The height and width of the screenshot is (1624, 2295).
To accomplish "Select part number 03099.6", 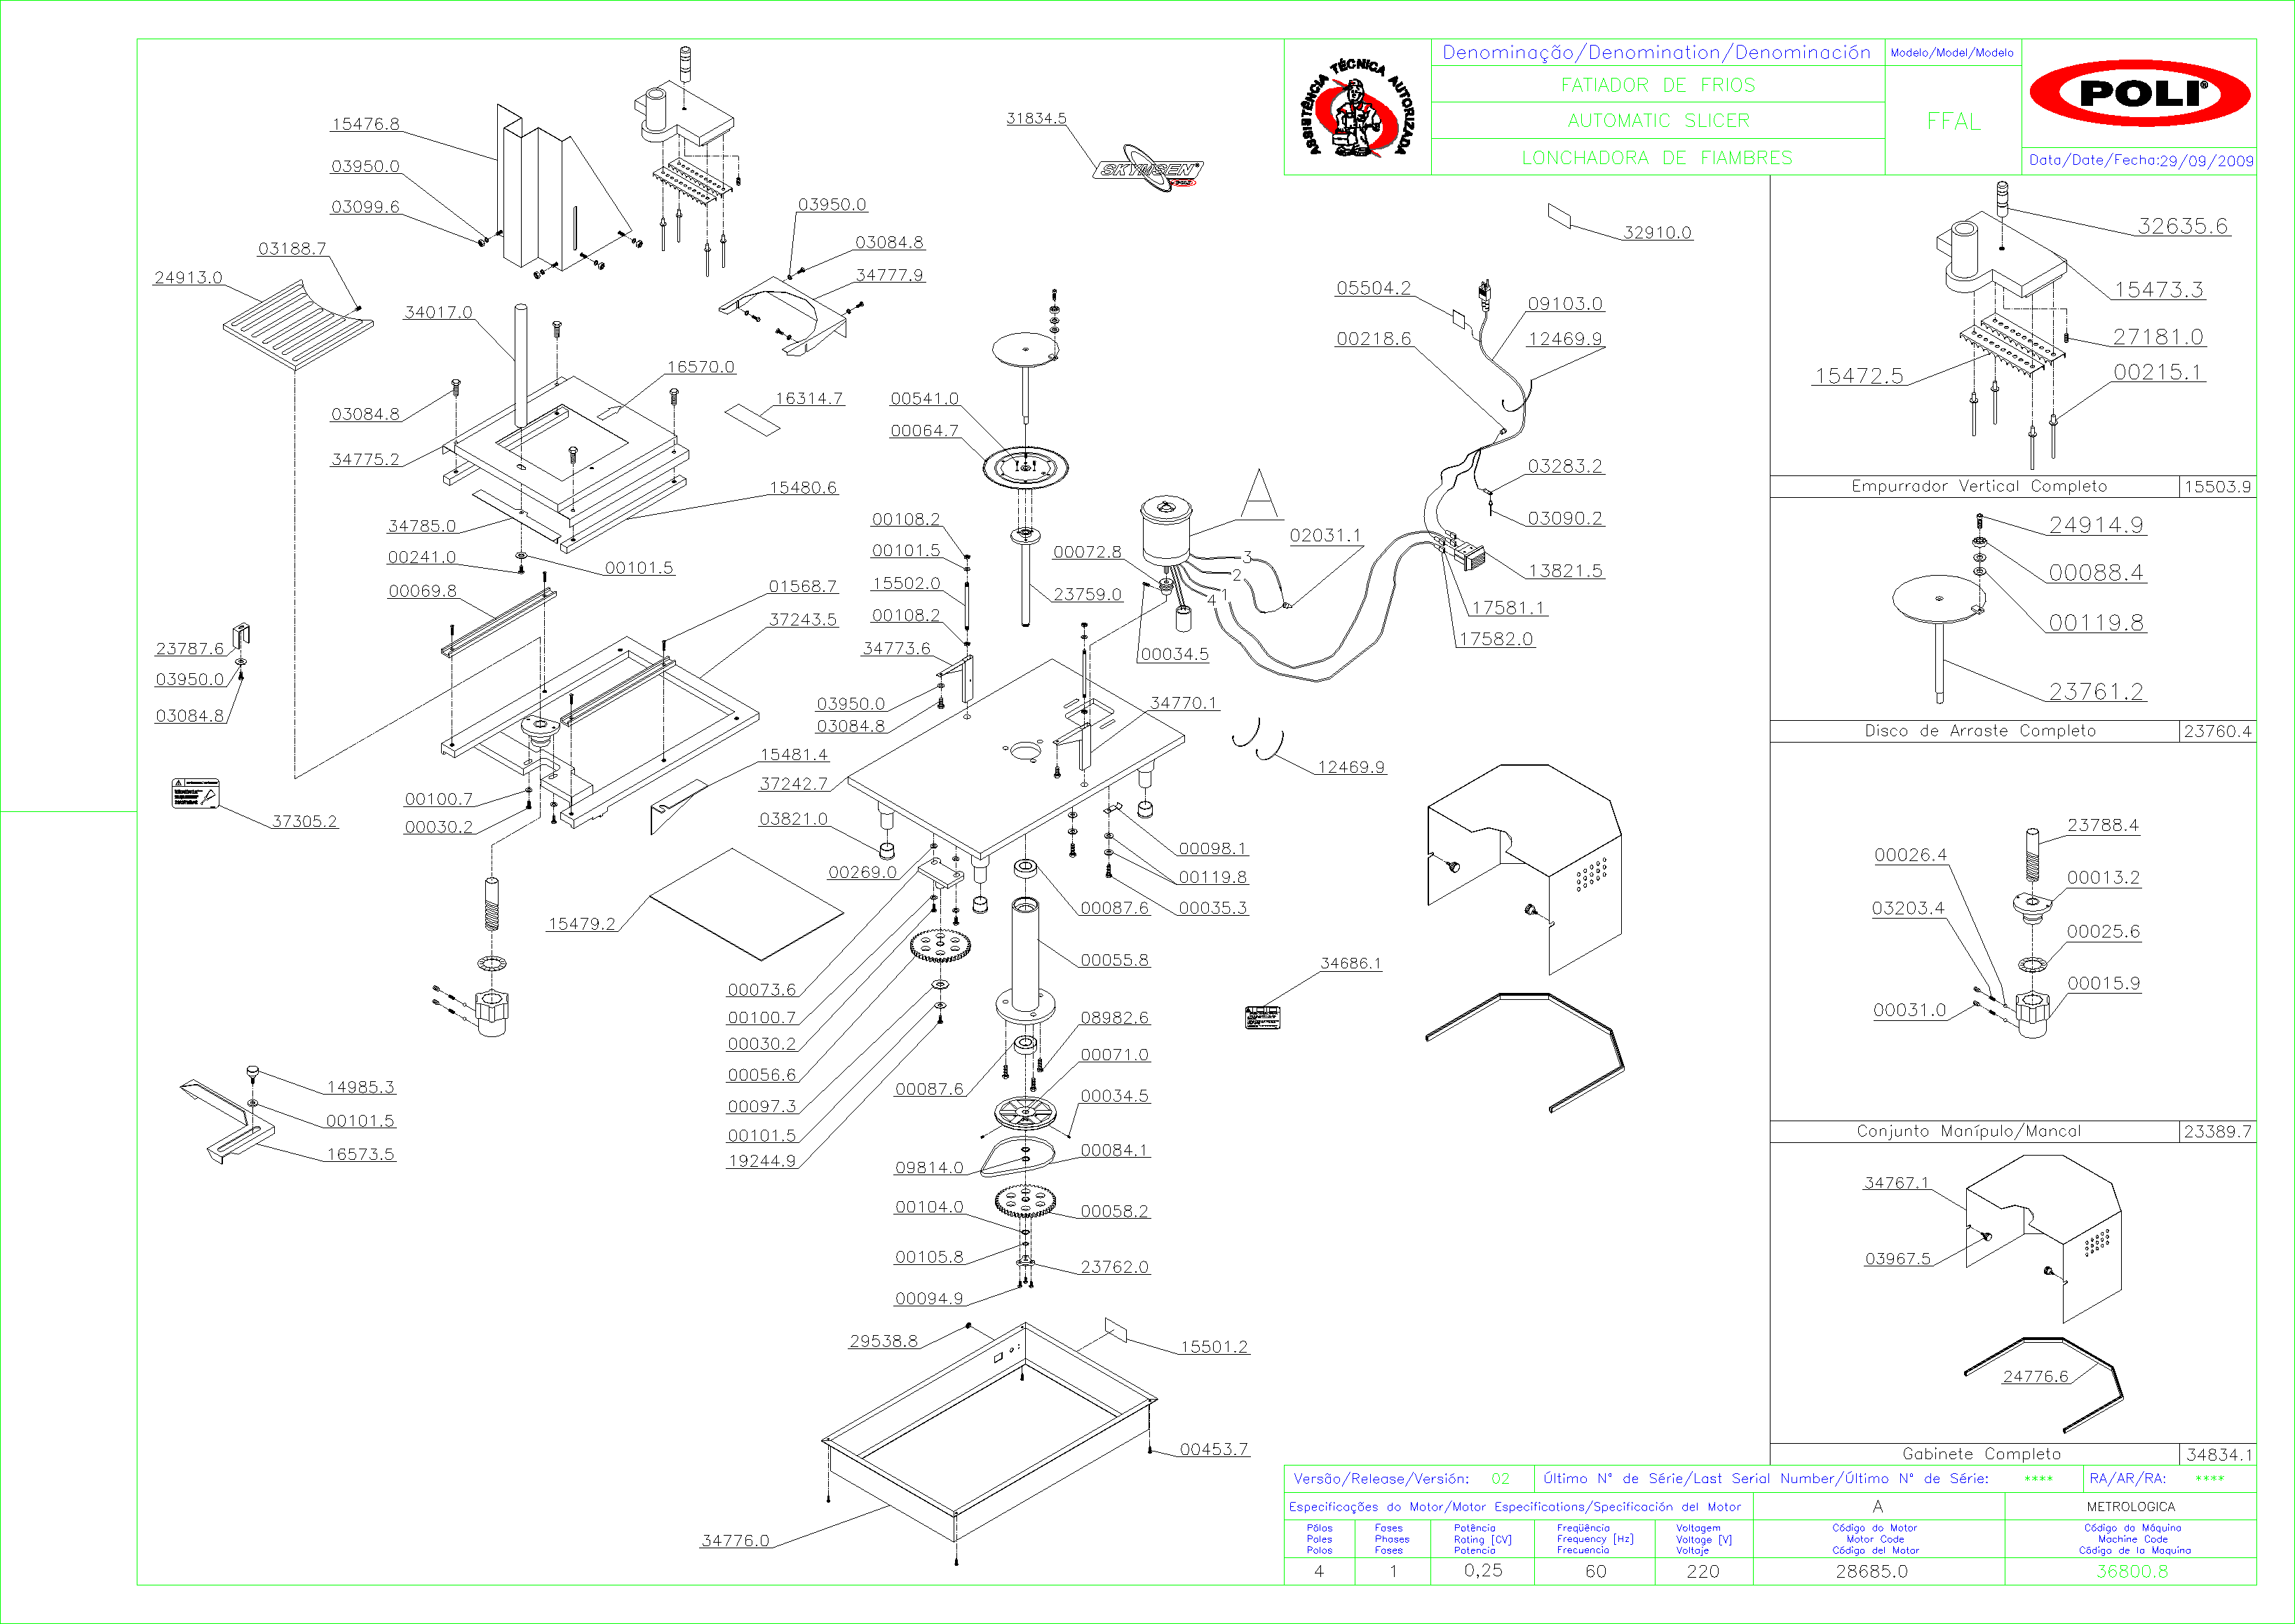I will (x=365, y=207).
